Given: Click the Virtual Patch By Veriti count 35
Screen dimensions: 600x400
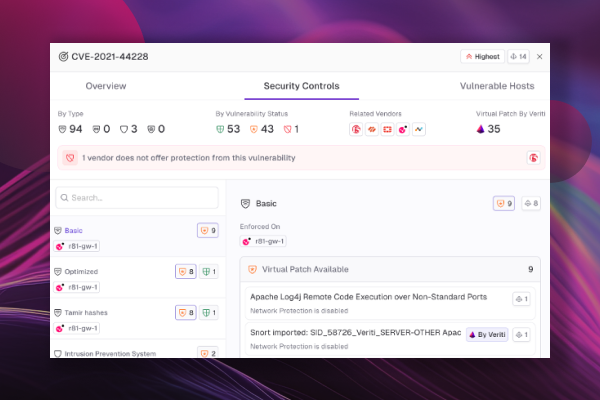Looking at the screenshot, I should coord(494,129).
